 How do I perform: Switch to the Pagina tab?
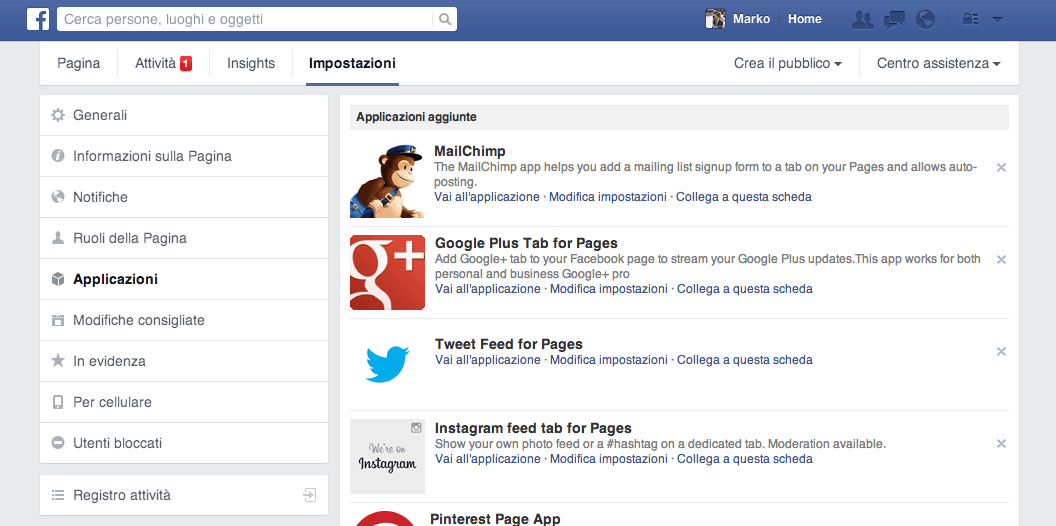click(x=79, y=63)
